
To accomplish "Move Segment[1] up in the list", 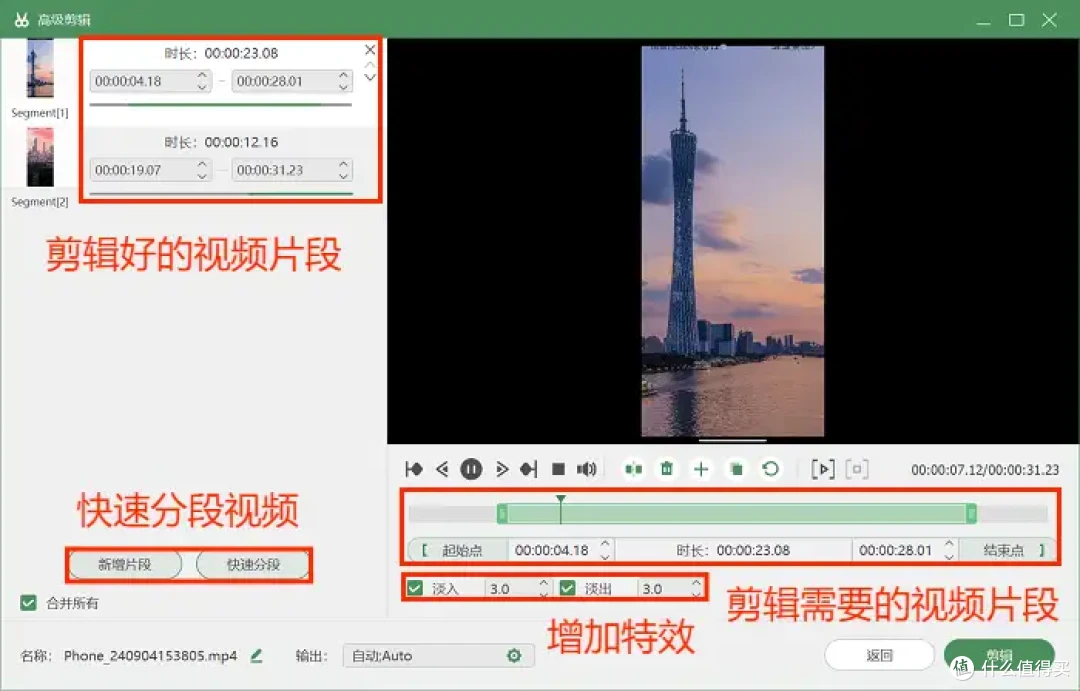I will coord(370,65).
